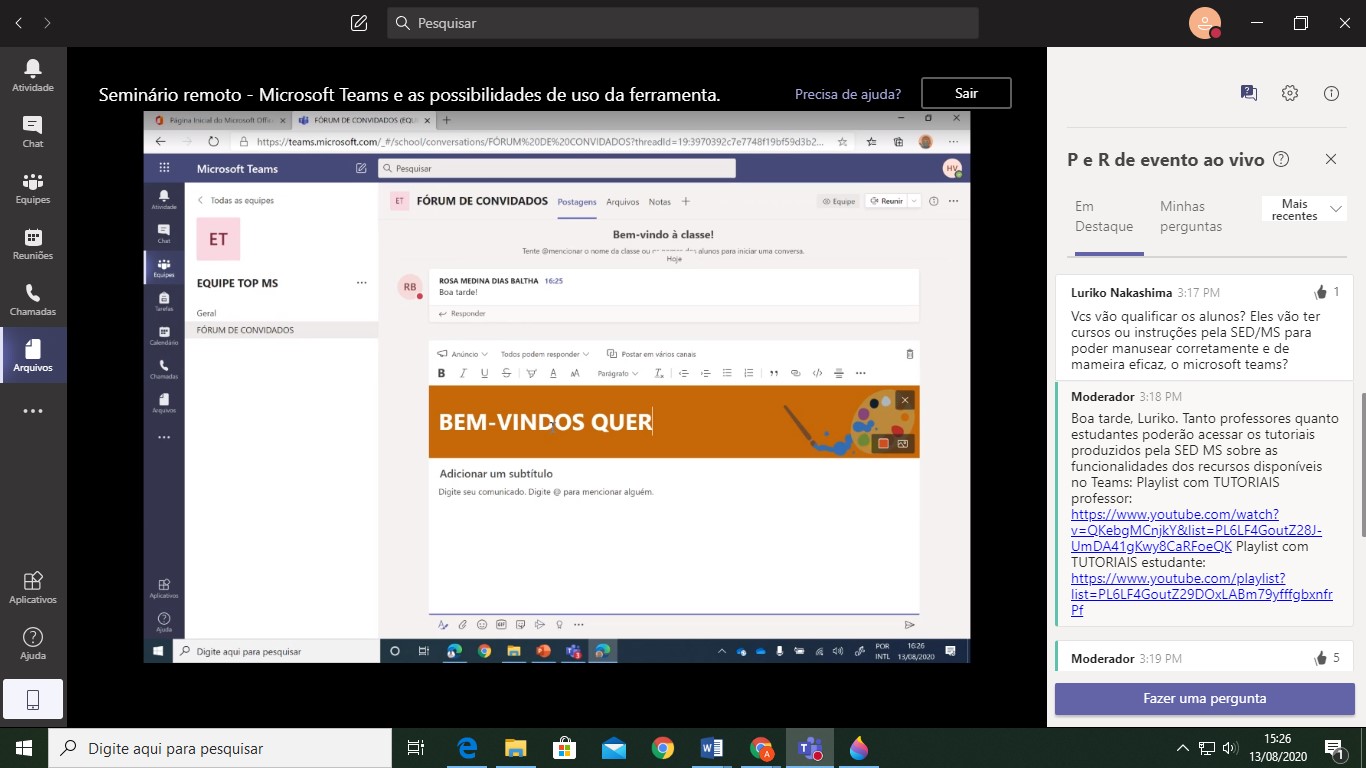Open Microsoft Edge from the taskbar
The image size is (1366, 768).
pos(466,748)
